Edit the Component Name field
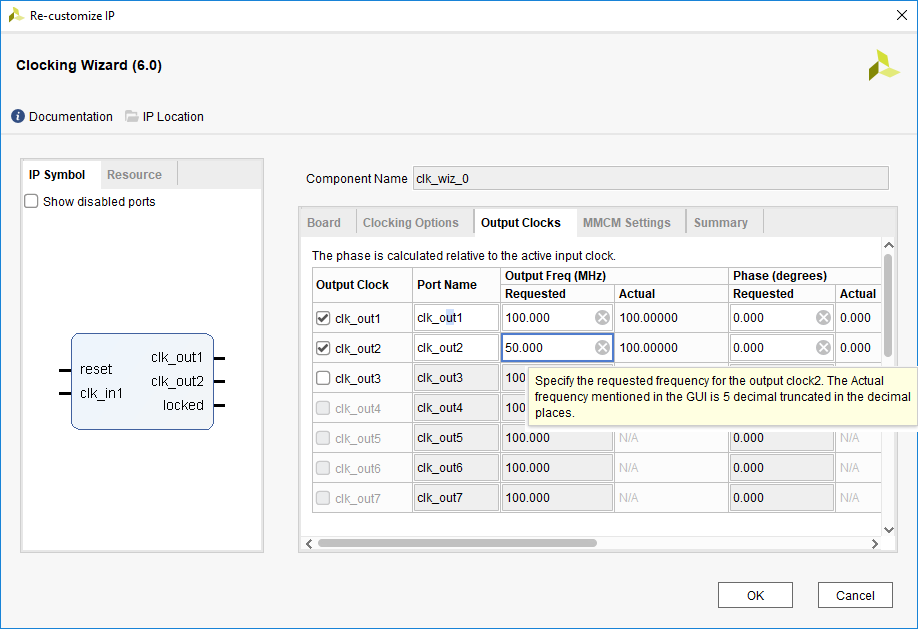918x629 pixels. (x=650, y=179)
